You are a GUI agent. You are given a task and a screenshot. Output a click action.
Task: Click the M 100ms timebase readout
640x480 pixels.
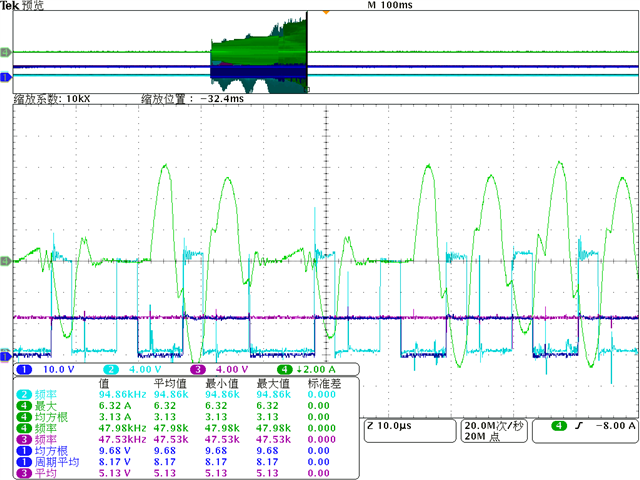(x=390, y=5)
